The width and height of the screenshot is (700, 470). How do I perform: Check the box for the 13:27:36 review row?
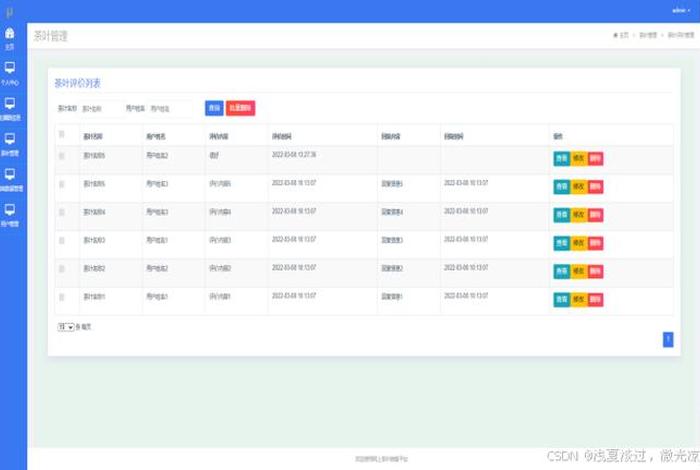[x=62, y=156]
